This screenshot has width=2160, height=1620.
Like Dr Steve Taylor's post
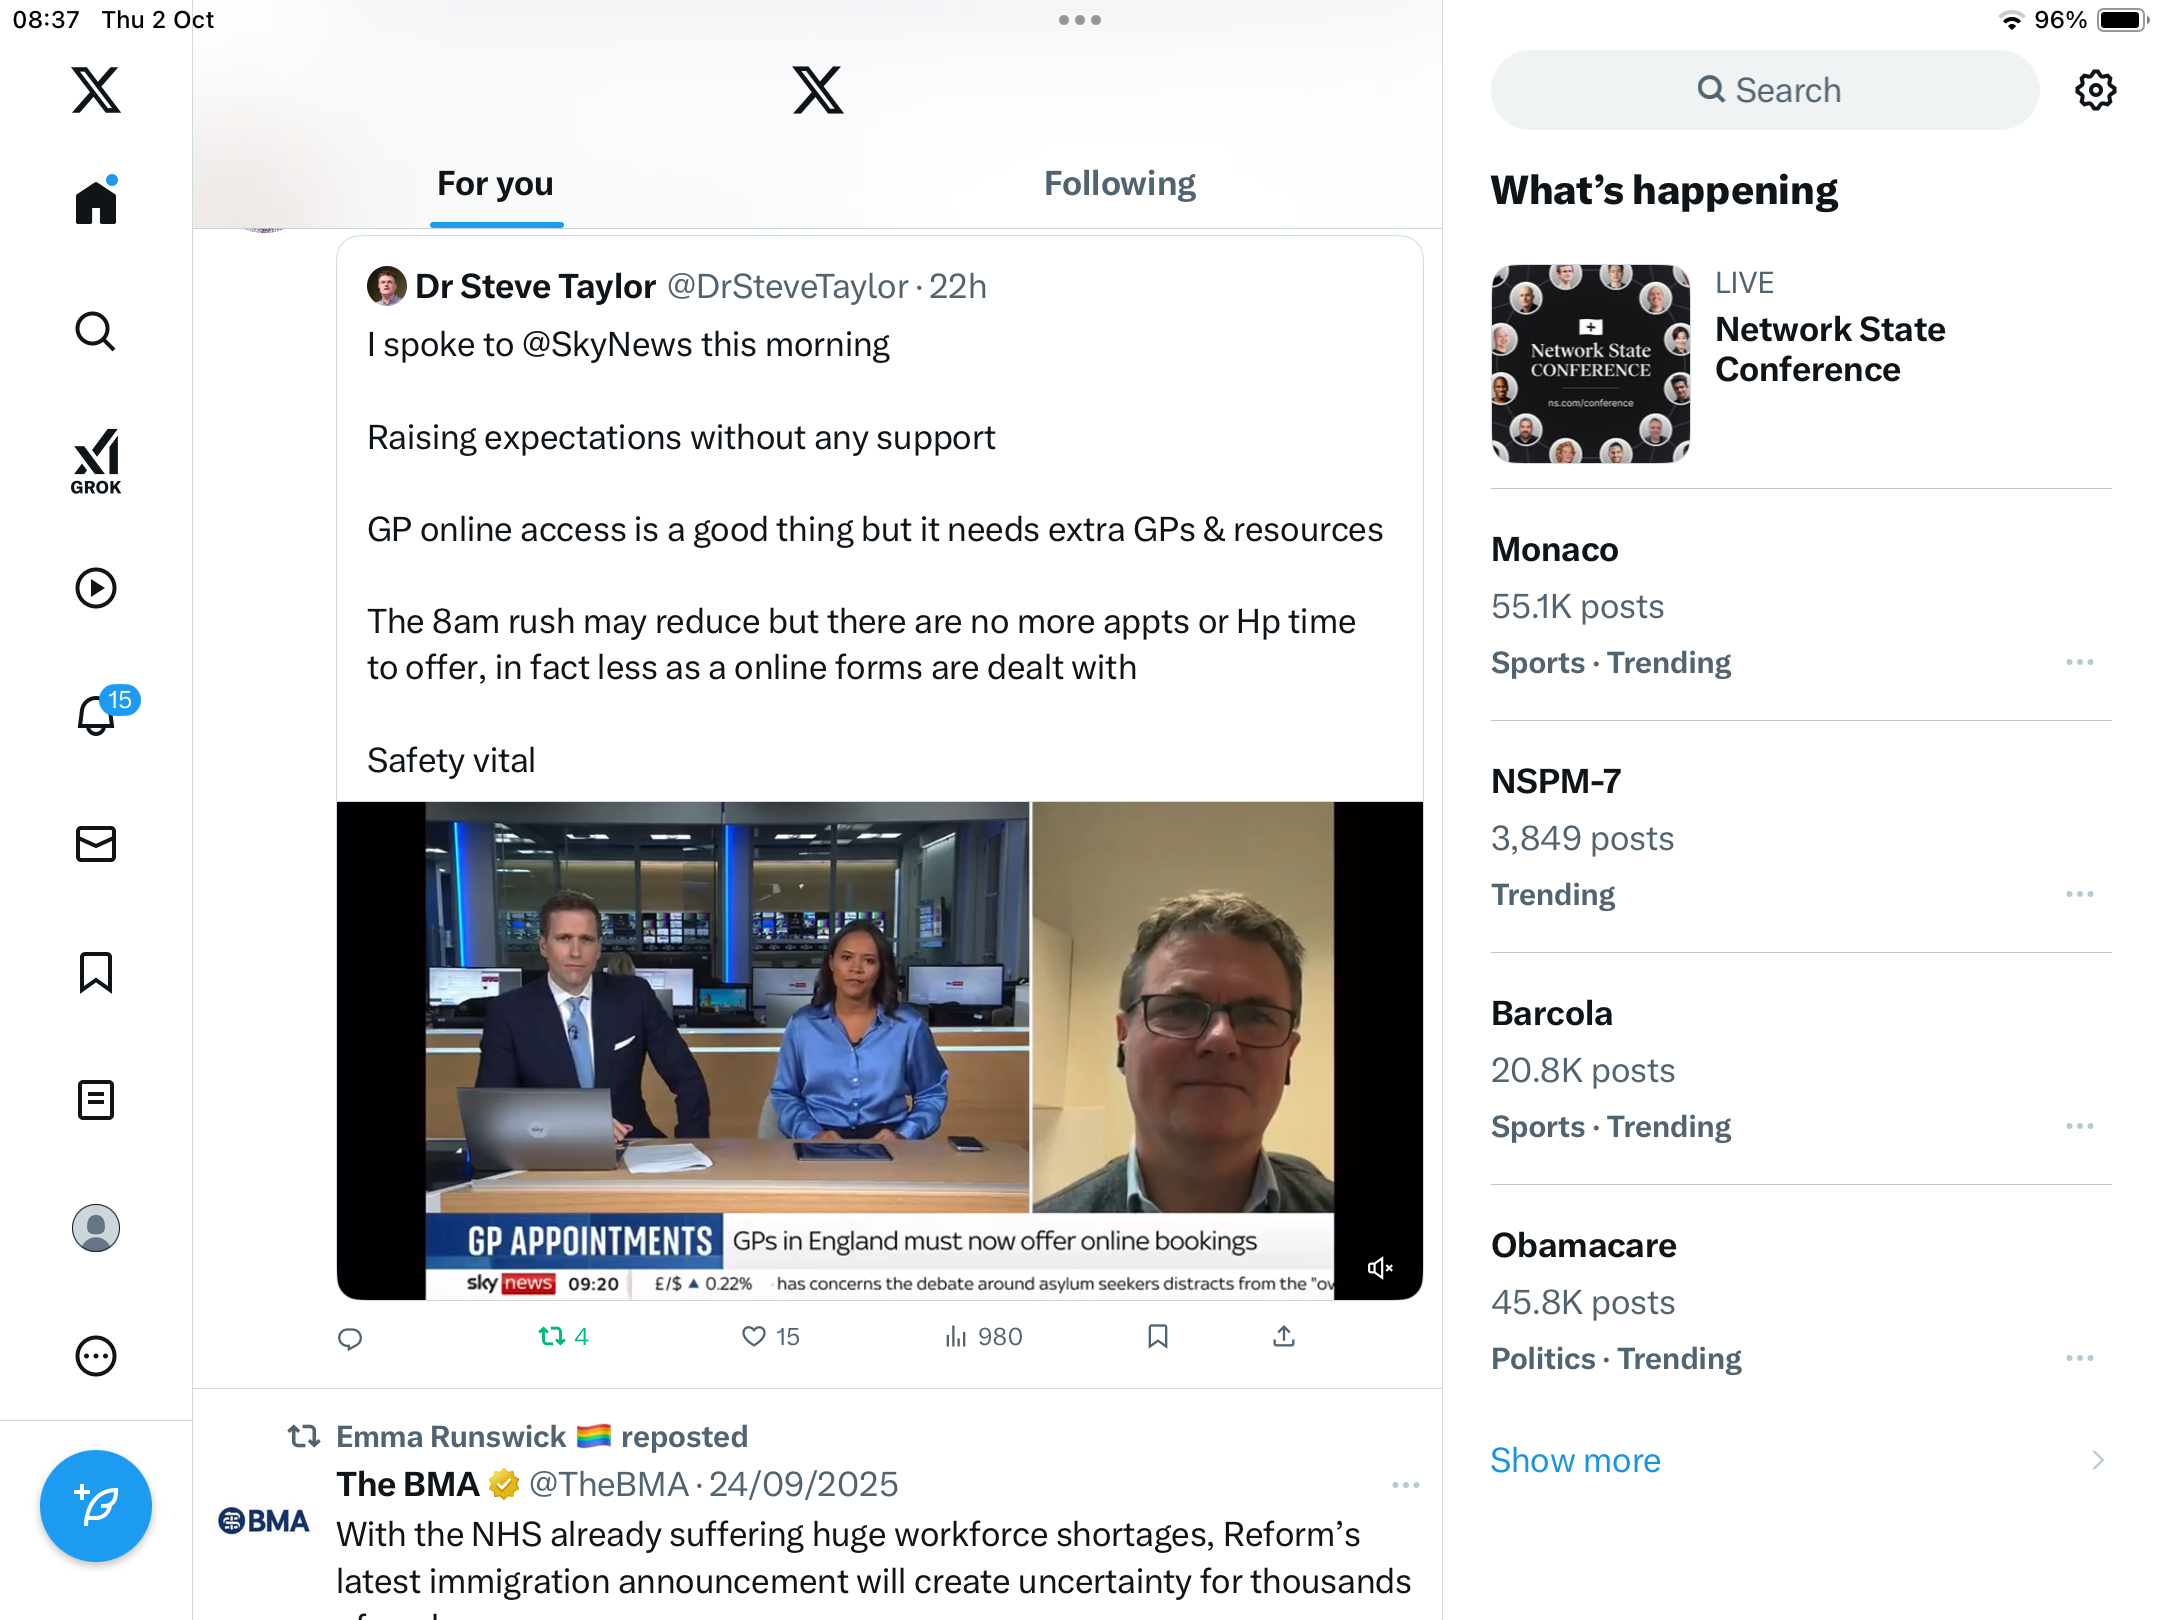tap(755, 1337)
